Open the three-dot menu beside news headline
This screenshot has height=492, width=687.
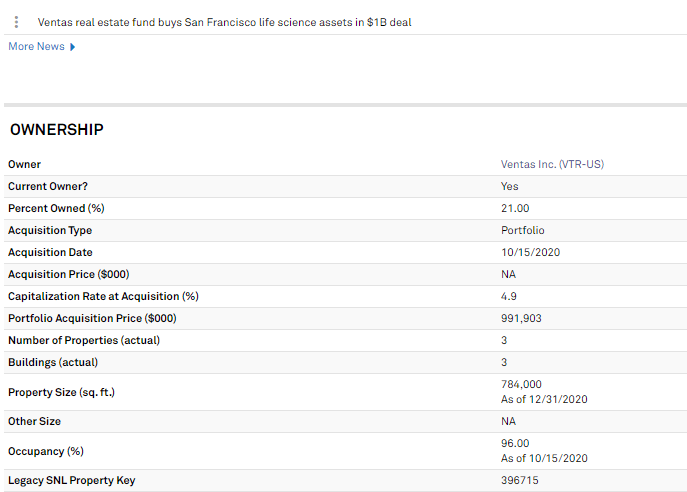click(16, 22)
